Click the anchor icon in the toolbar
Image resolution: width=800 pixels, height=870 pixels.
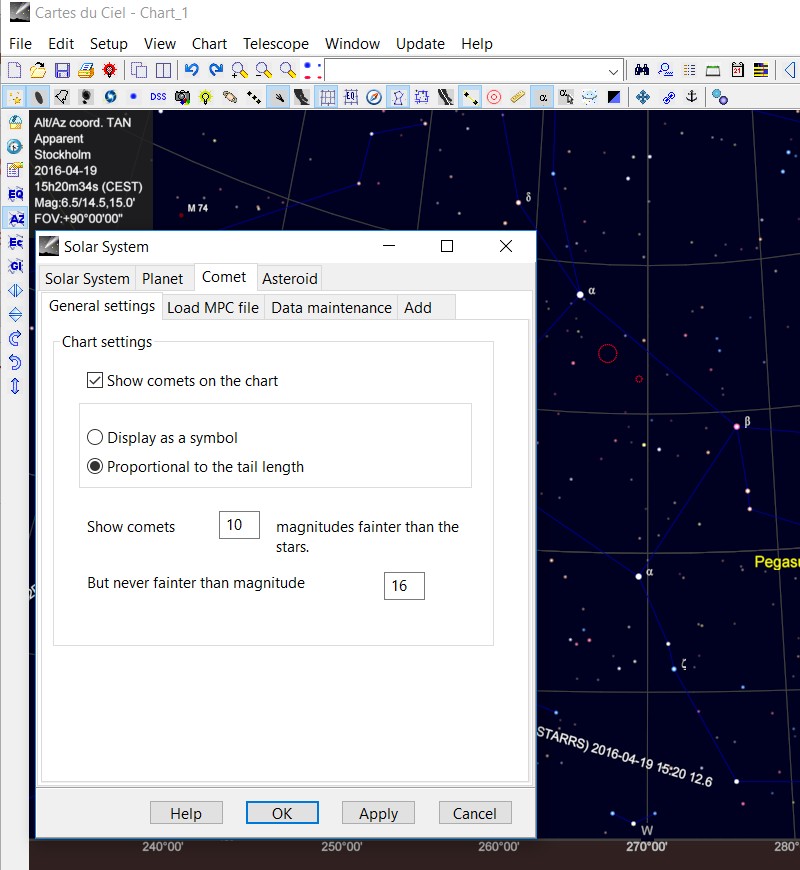pos(692,97)
